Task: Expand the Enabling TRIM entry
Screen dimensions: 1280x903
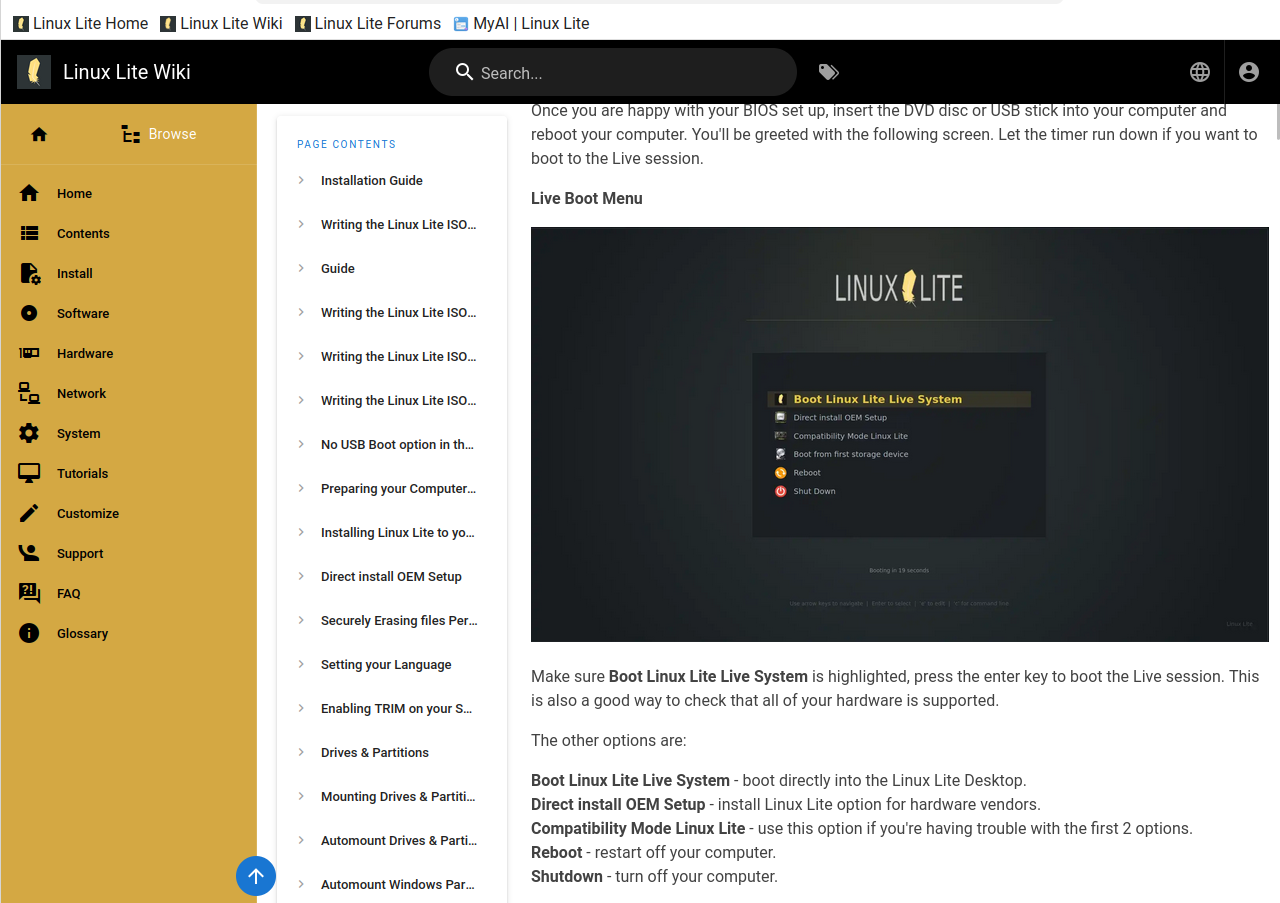Action: pos(392,709)
